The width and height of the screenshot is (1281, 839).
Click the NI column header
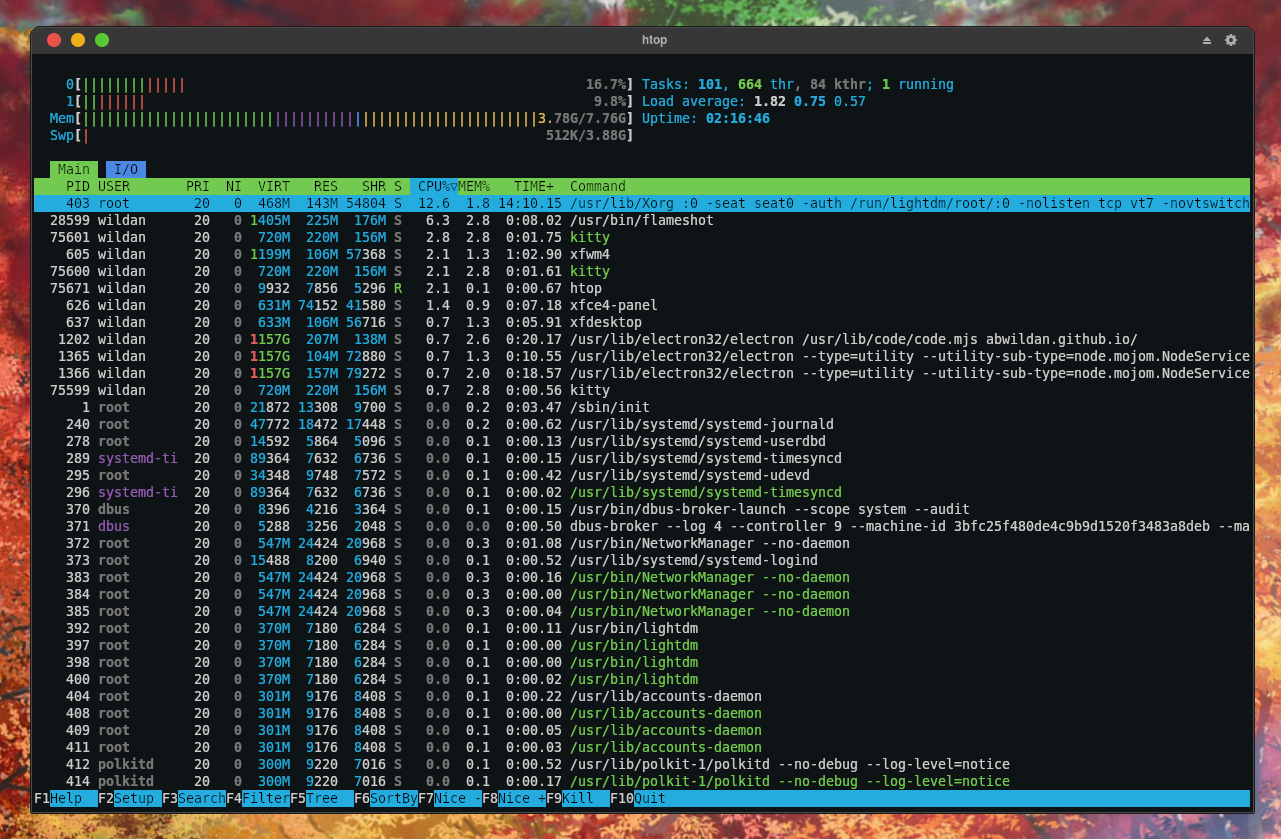[234, 186]
